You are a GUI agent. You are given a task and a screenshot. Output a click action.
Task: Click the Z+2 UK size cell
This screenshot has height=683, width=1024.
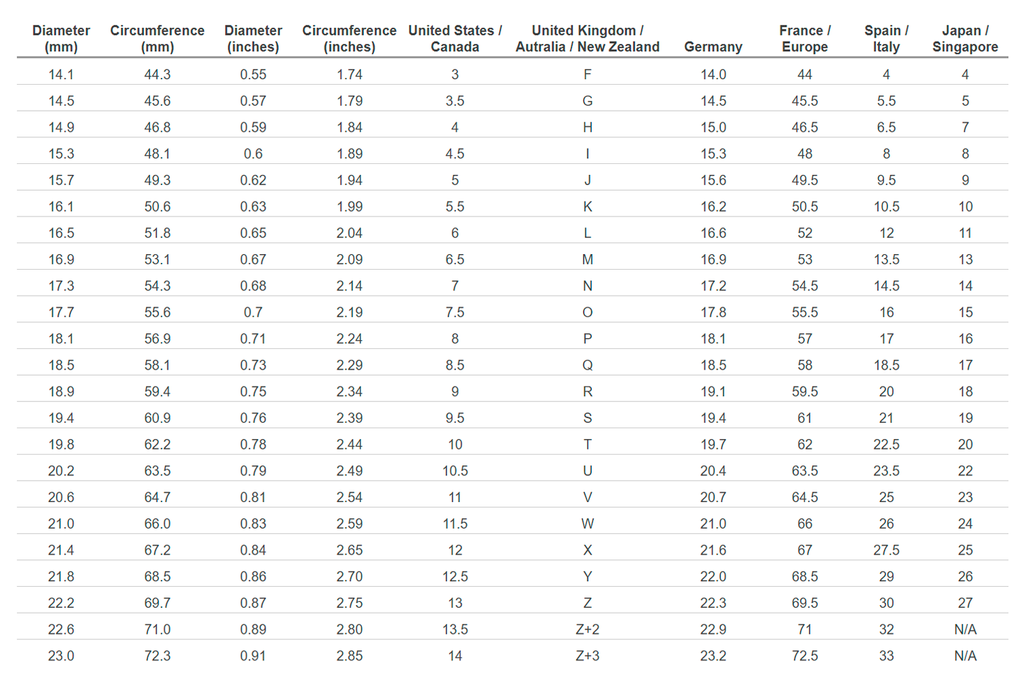tap(587, 629)
